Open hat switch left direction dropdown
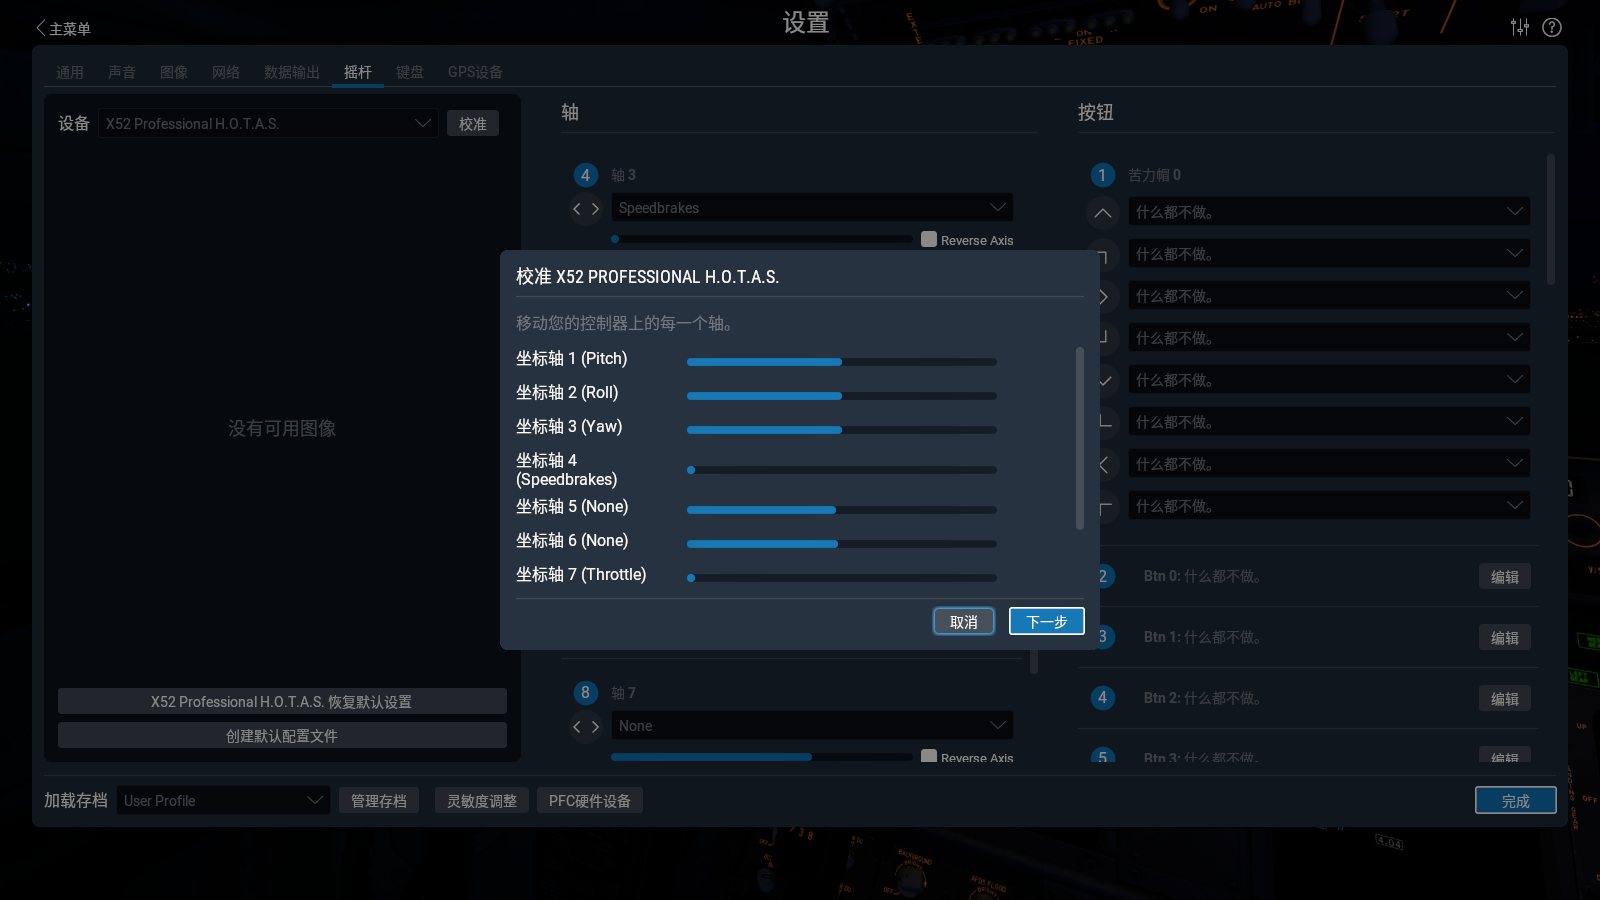Image resolution: width=1600 pixels, height=900 pixels. [1329, 463]
